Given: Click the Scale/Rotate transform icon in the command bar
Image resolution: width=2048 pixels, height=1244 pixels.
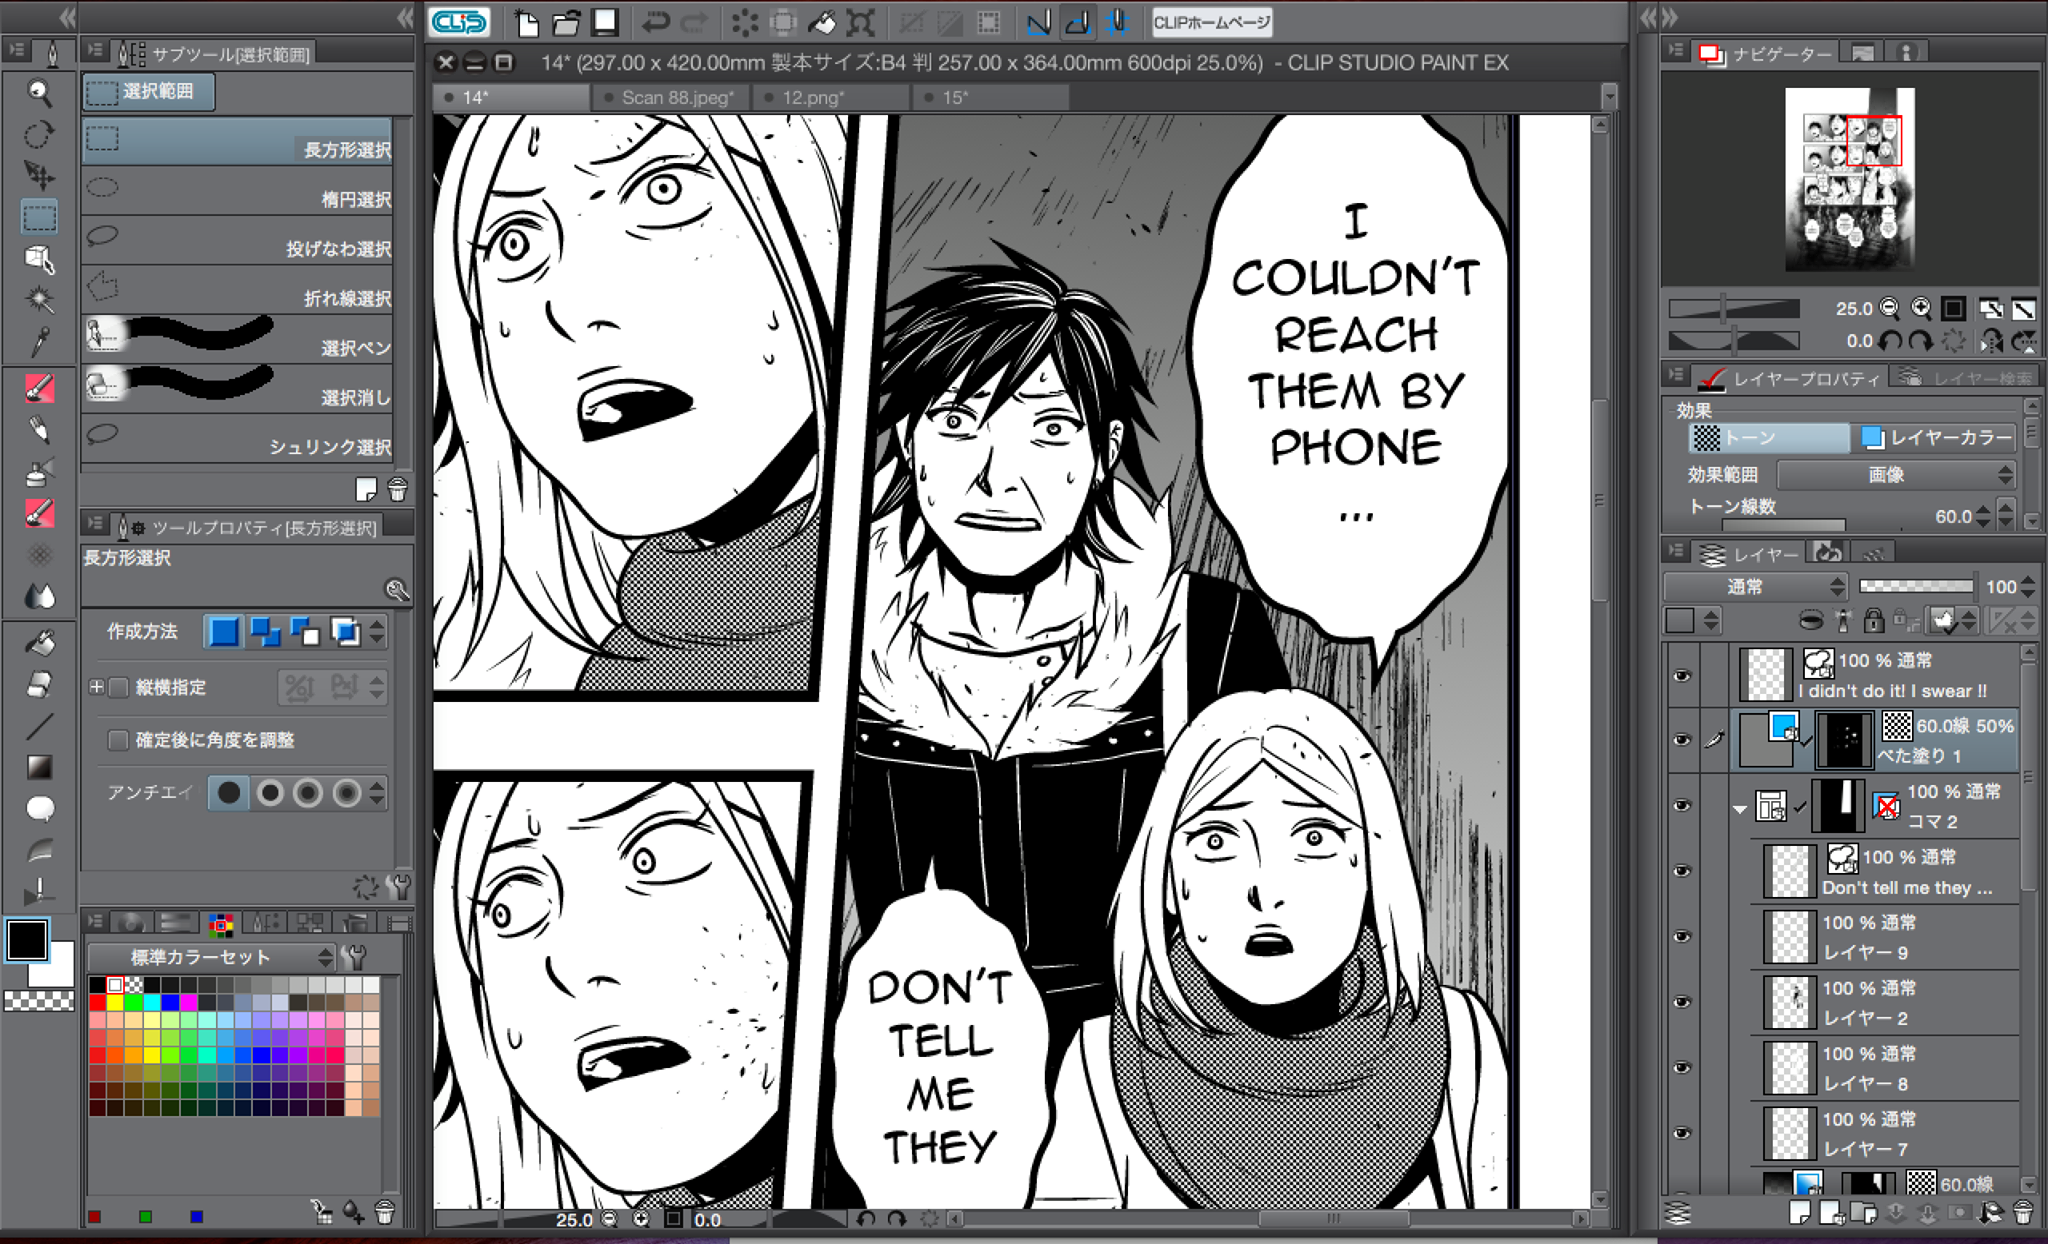Looking at the screenshot, I should [x=860, y=22].
